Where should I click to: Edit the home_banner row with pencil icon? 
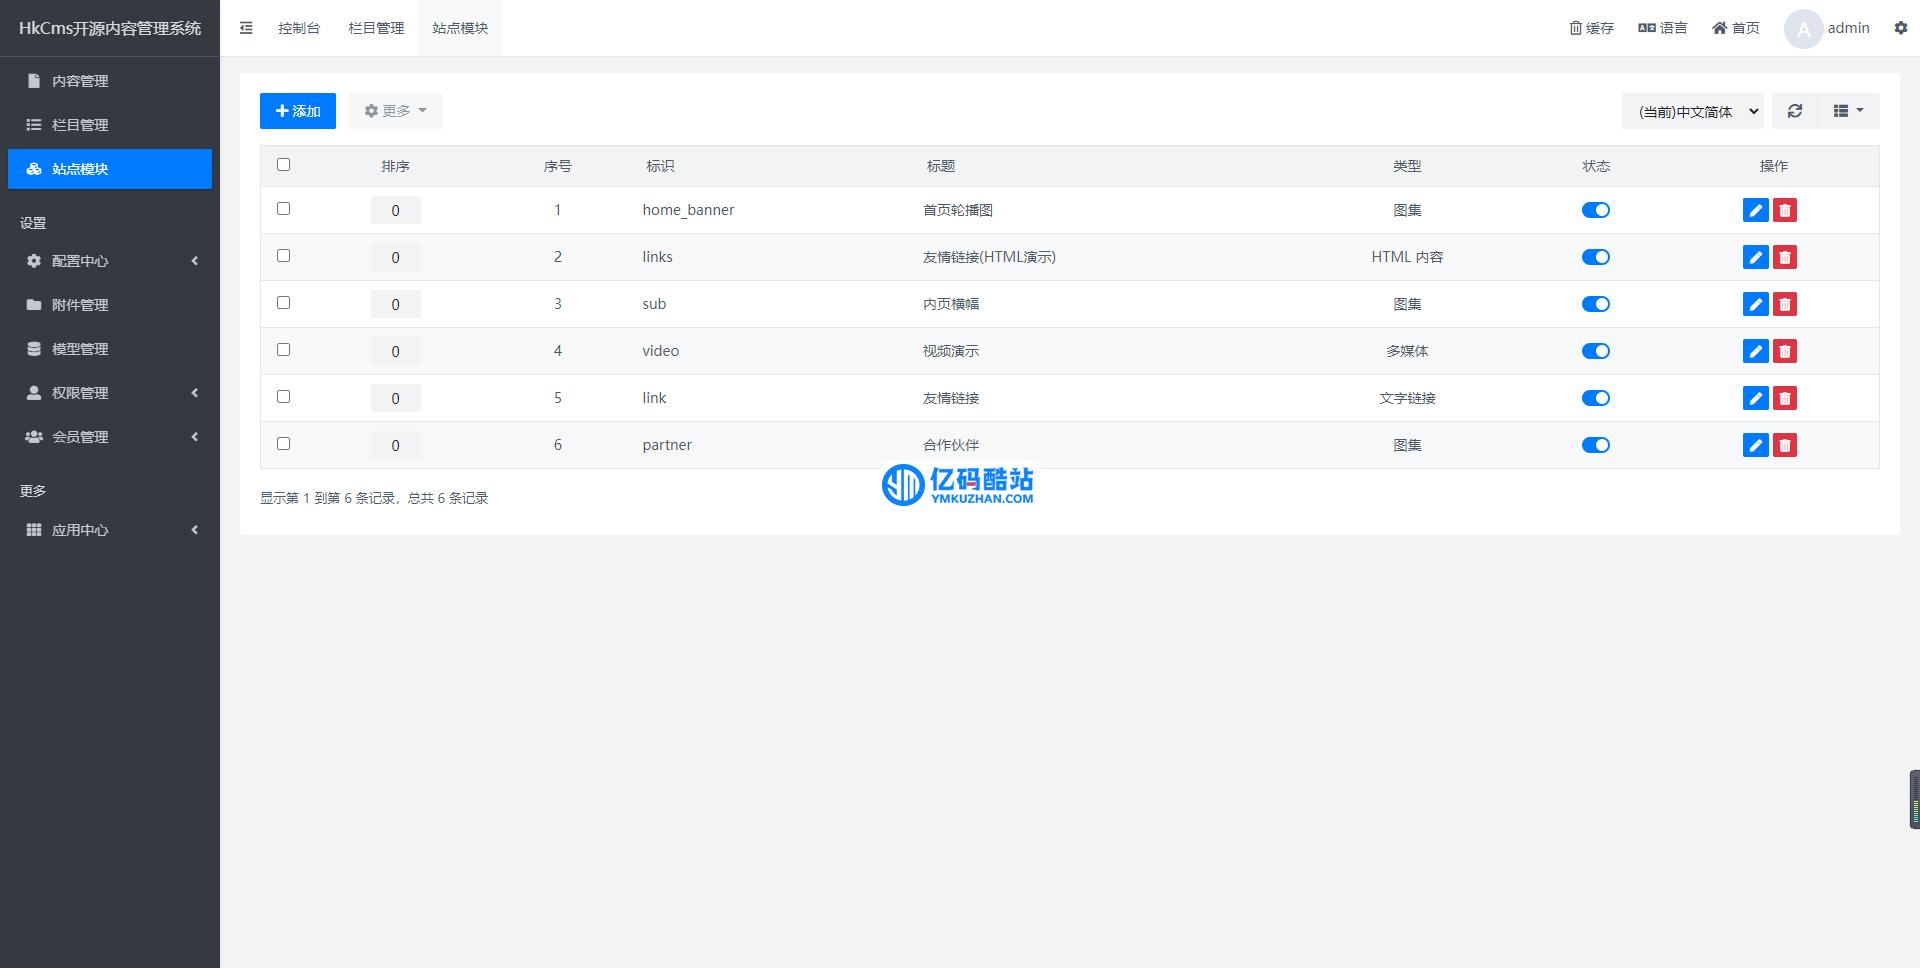pos(1755,210)
